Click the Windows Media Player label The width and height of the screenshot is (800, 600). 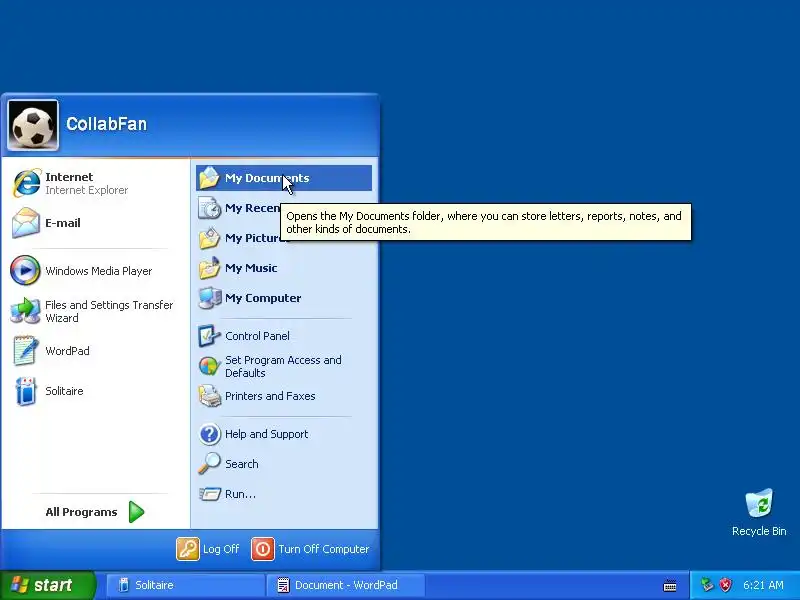(x=98, y=271)
